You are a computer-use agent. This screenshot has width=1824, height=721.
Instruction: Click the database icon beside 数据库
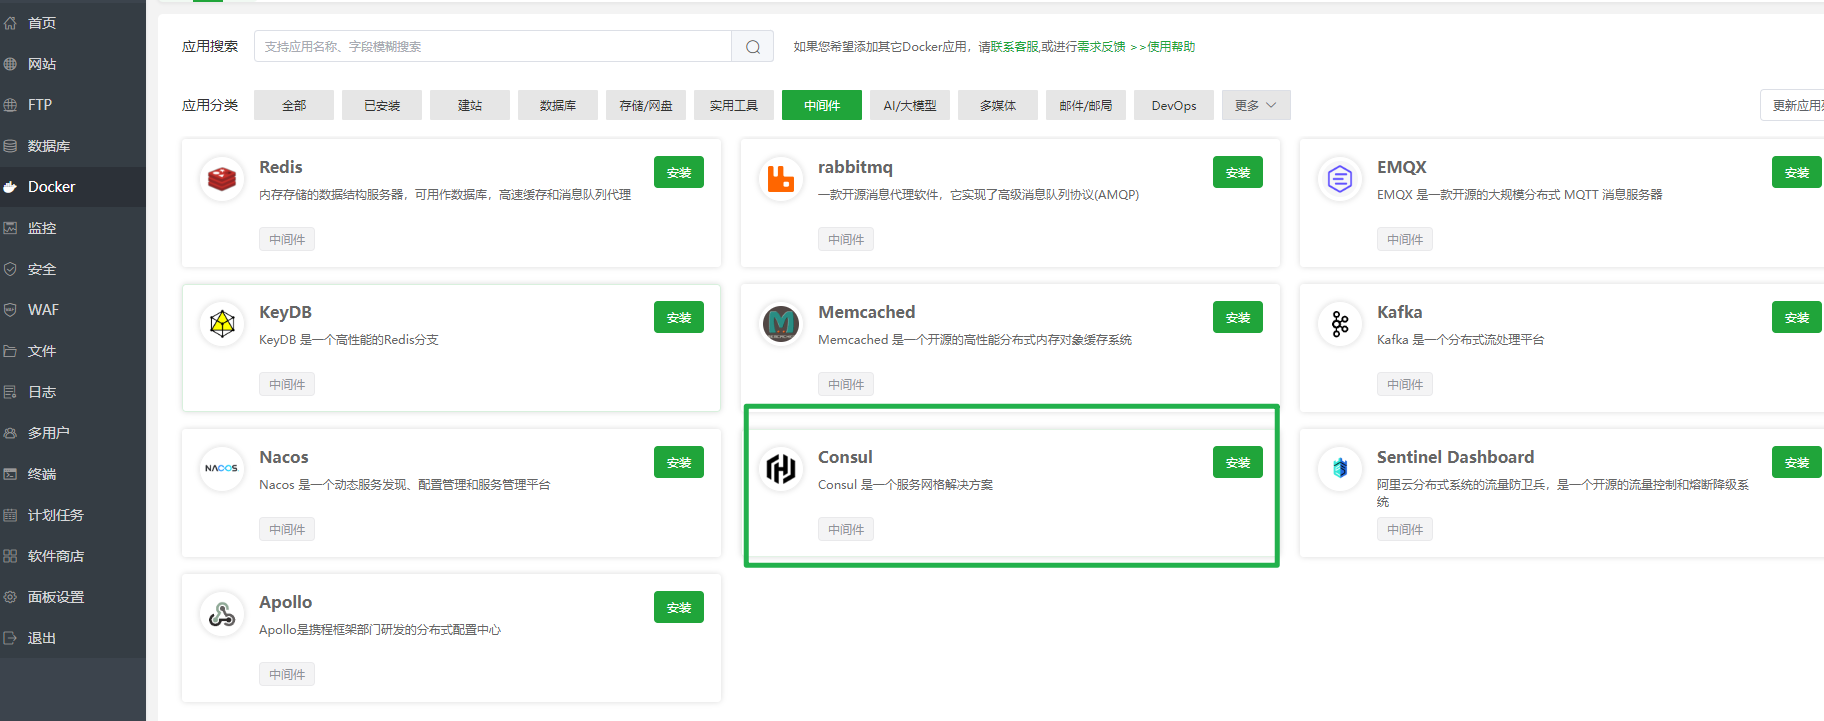[11, 146]
